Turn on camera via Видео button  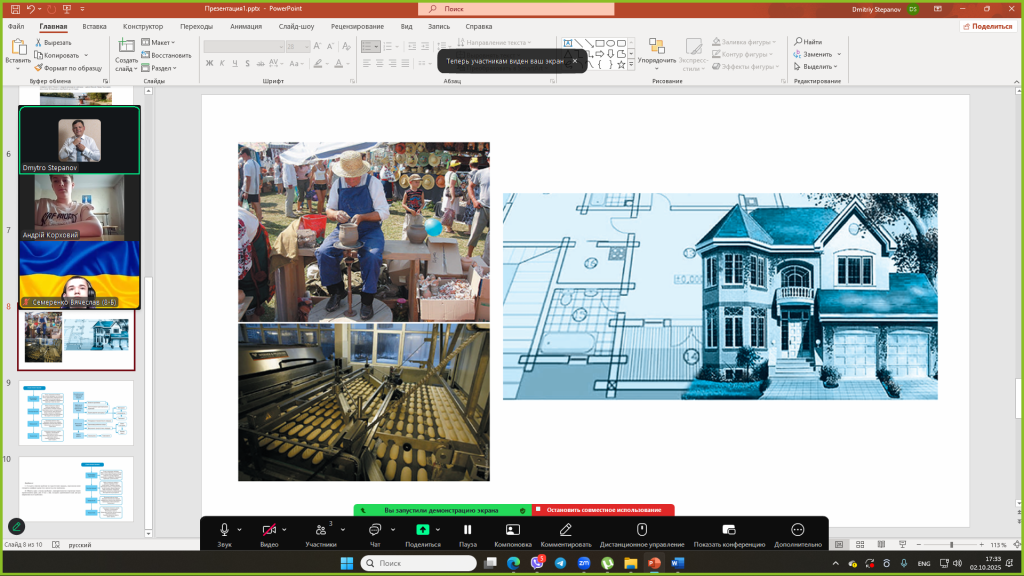[x=268, y=530]
